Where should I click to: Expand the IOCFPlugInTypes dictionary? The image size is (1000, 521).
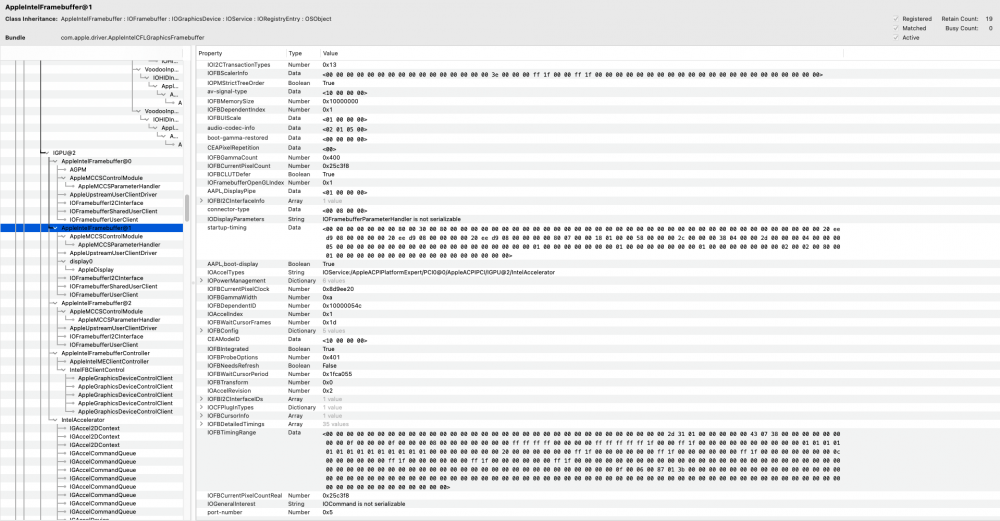pyautogui.click(x=202, y=407)
